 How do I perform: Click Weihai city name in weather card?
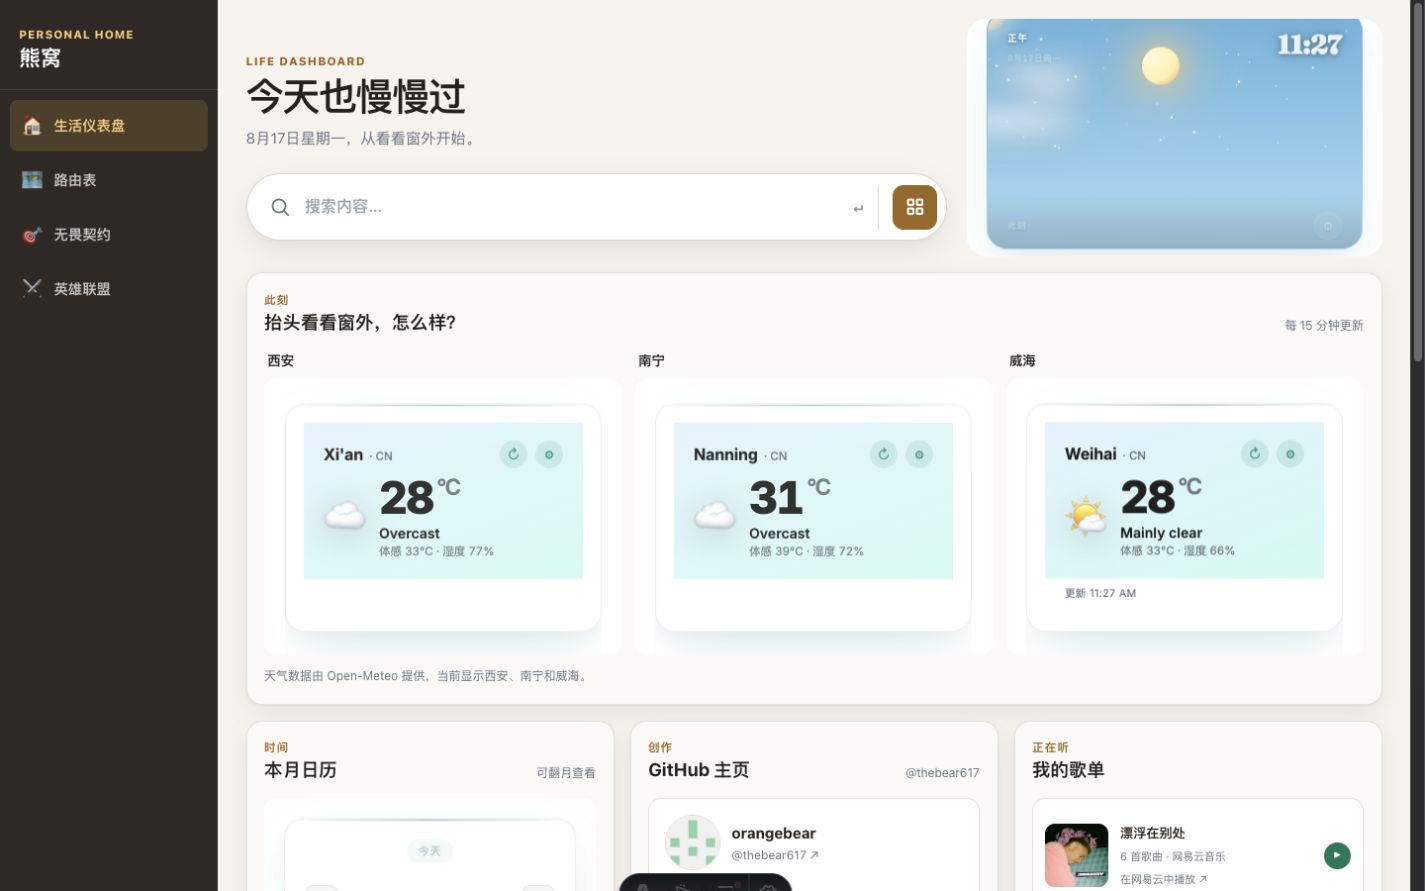(x=1090, y=453)
